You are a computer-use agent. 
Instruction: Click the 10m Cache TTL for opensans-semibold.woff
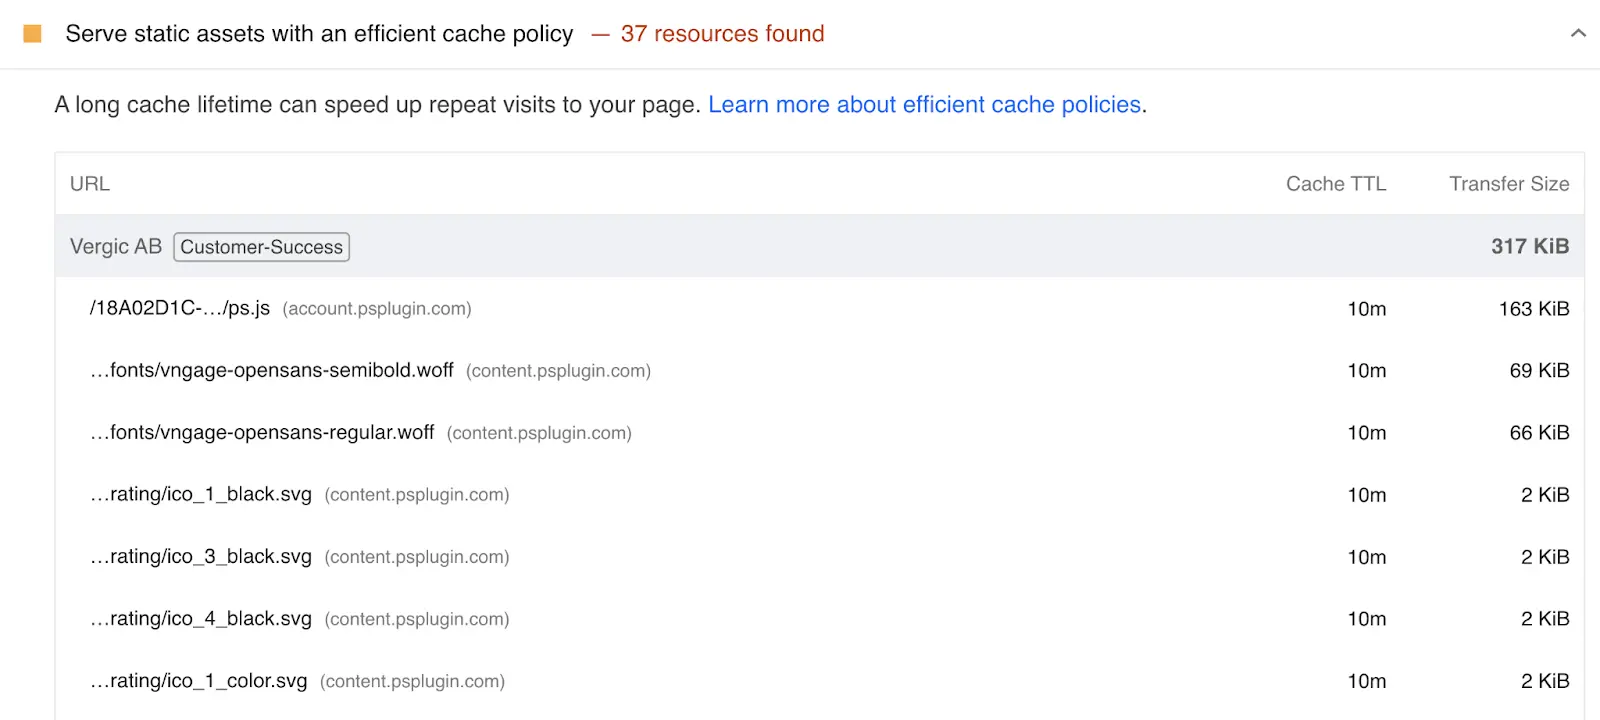1367,371
